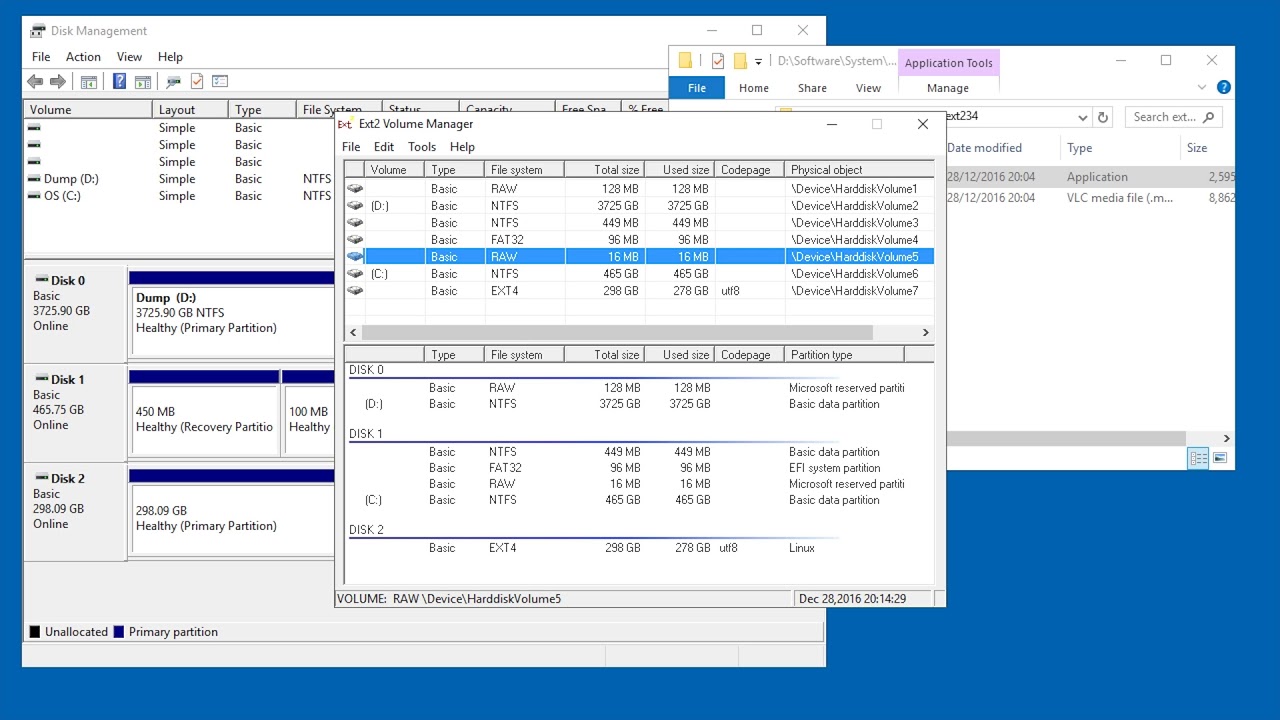Sort by Codepage column in upper volume list
Image resolution: width=1280 pixels, height=720 pixels.
[750, 170]
